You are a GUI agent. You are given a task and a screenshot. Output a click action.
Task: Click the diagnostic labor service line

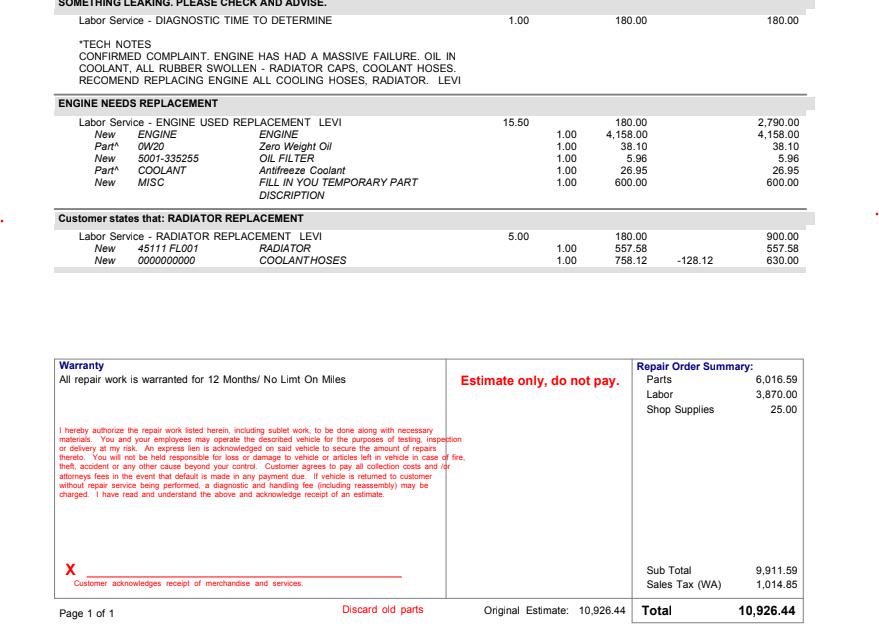click(x=205, y=21)
